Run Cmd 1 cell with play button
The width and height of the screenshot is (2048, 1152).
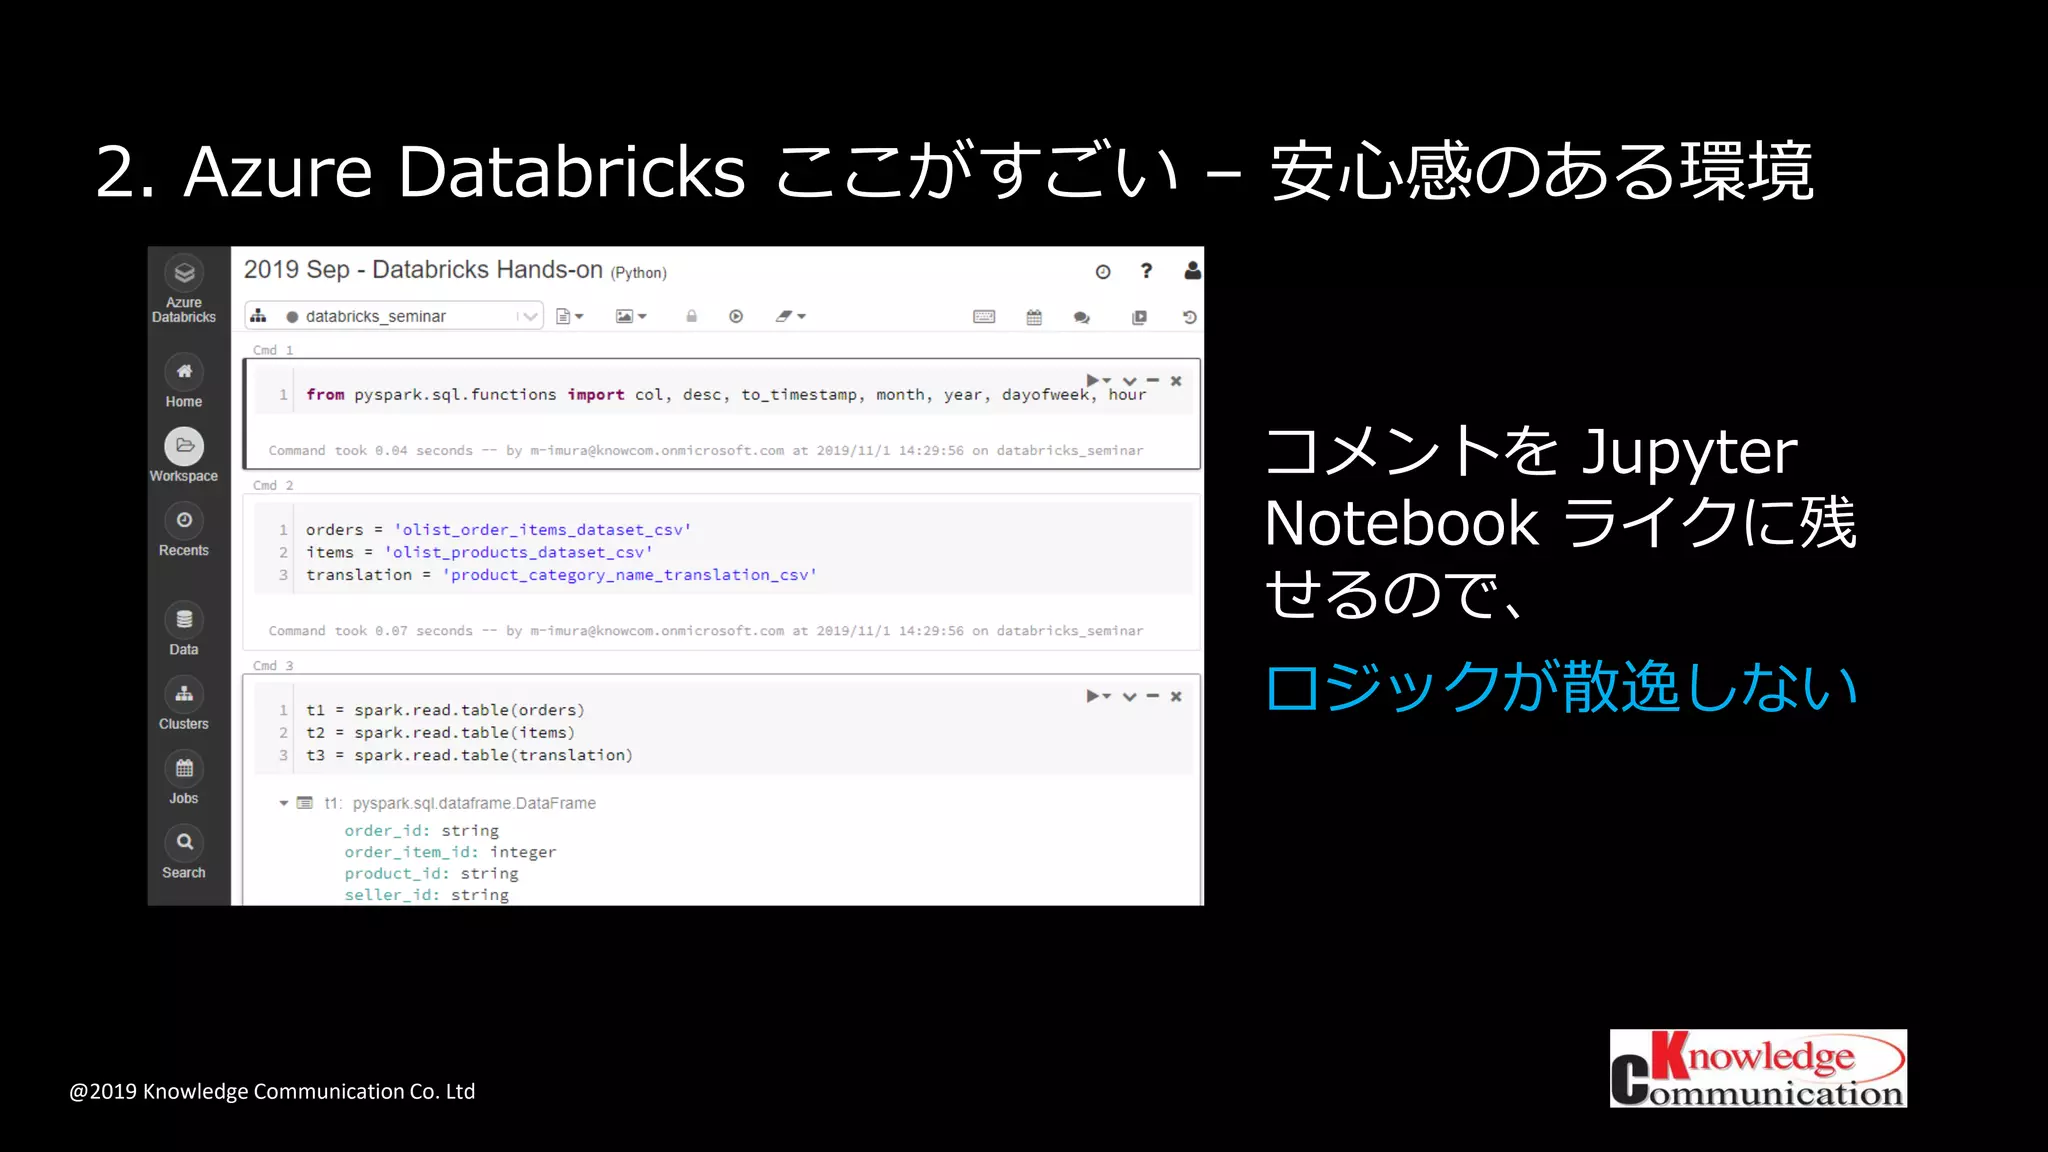[1098, 380]
